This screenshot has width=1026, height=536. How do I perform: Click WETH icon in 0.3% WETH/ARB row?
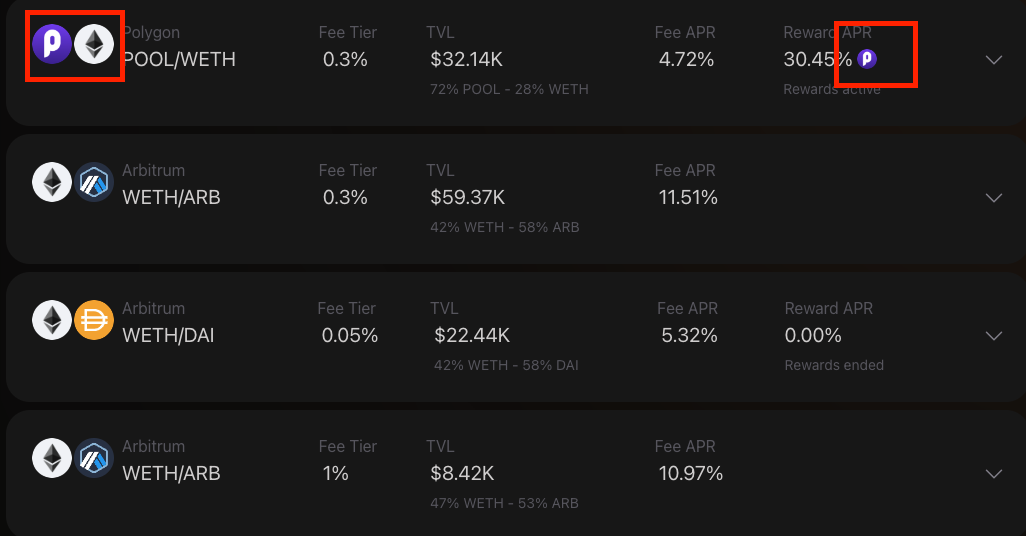coord(52,183)
